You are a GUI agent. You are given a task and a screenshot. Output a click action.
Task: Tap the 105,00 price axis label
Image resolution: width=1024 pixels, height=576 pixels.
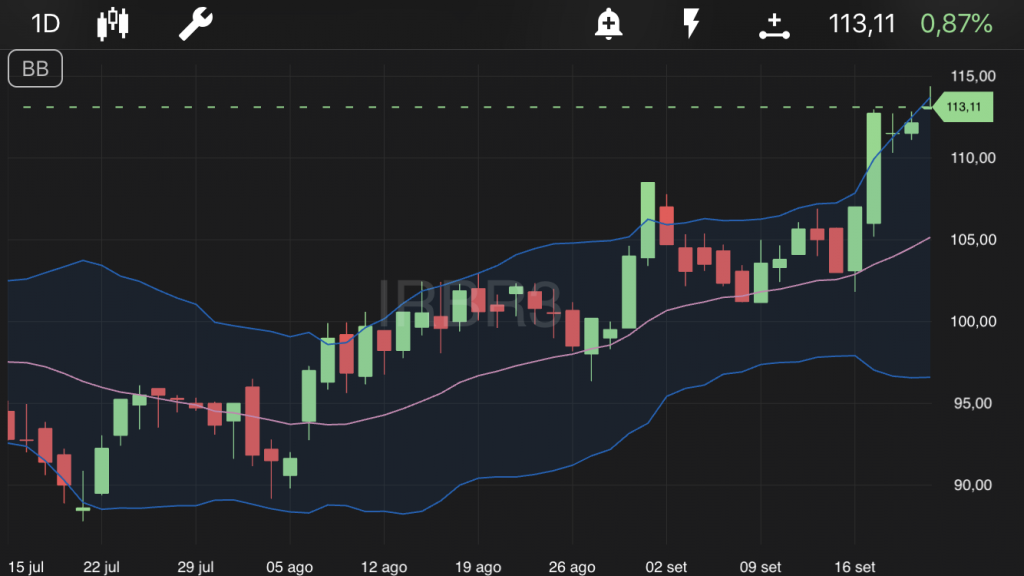973,240
